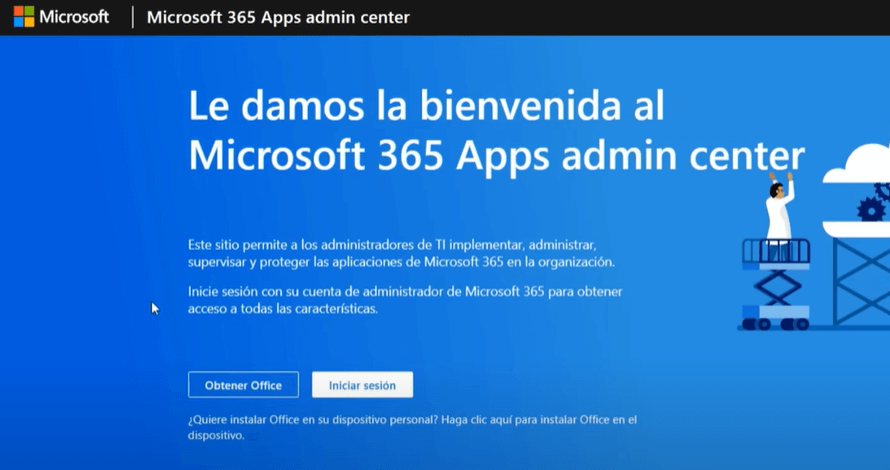
Task: Click the 'Le damos la bienvenida al' heading line
Action: [x=426, y=106]
